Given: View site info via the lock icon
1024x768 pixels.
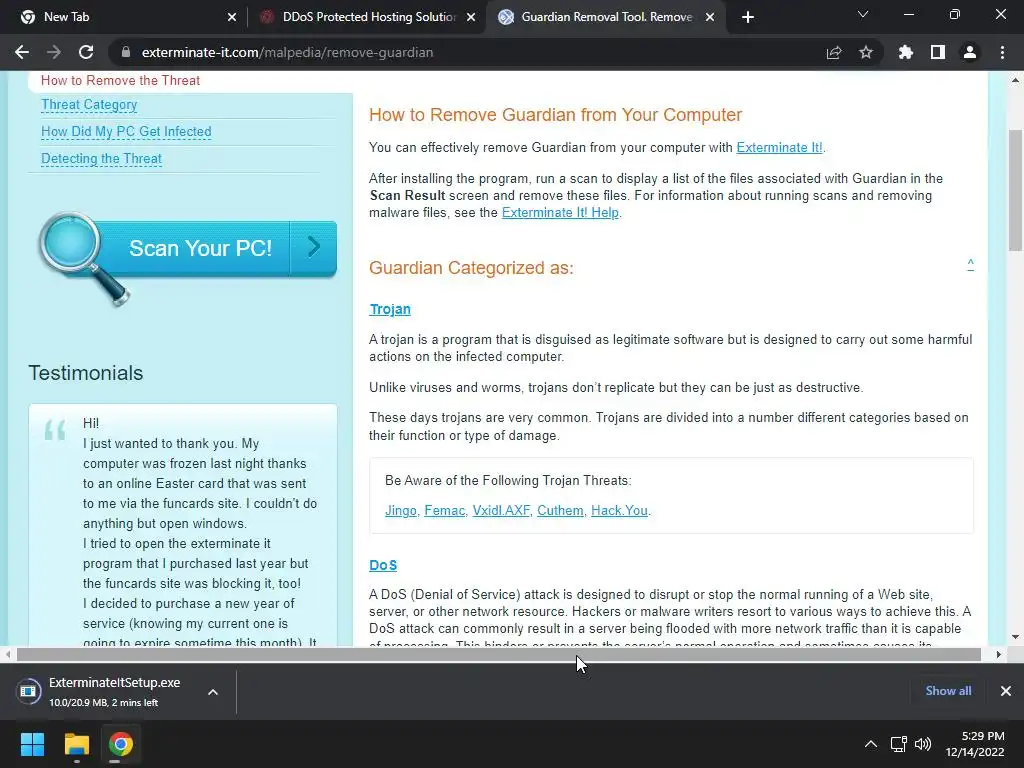Looking at the screenshot, I should [126, 52].
